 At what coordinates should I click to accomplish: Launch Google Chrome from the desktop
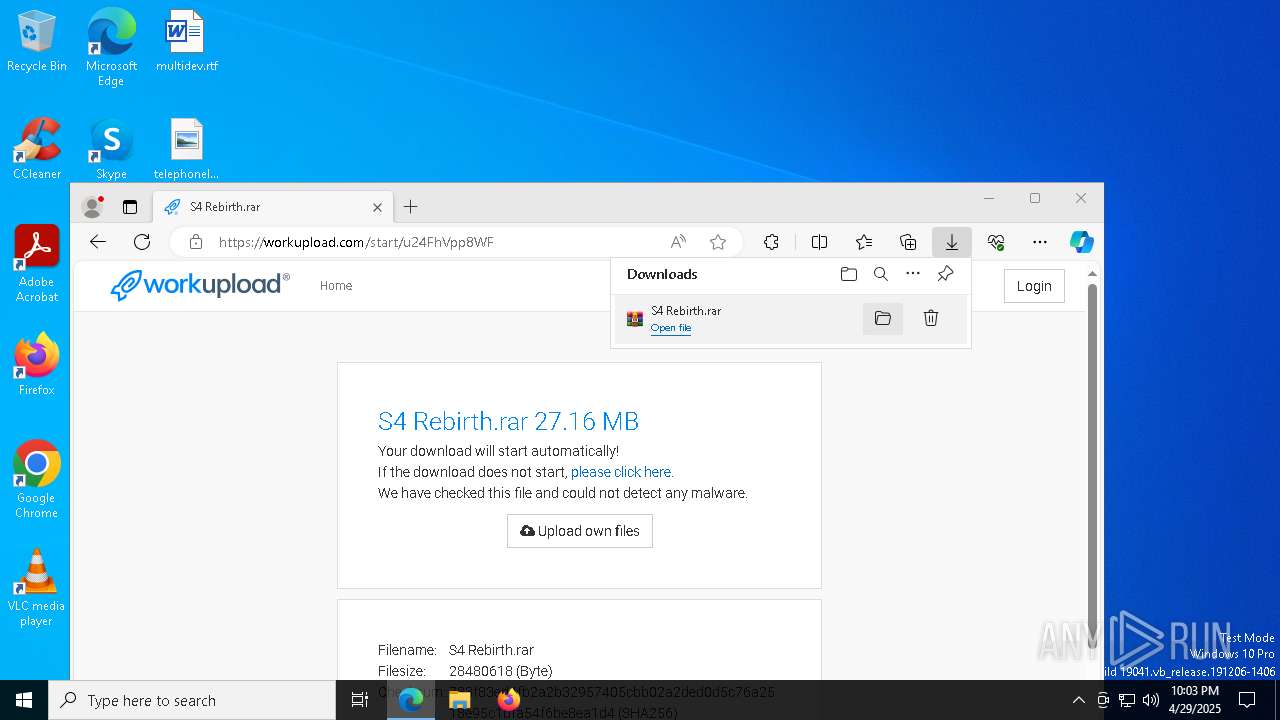click(x=37, y=480)
